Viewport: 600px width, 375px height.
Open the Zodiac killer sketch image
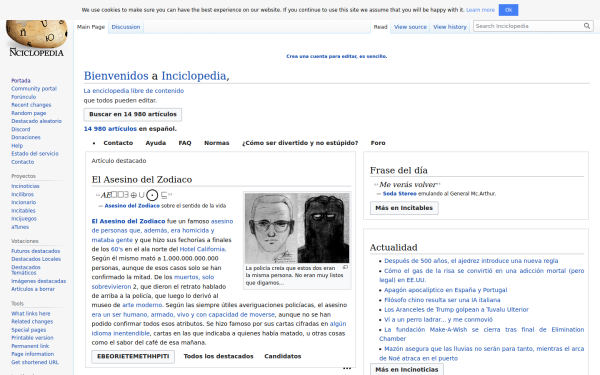pyautogui.click(x=297, y=228)
